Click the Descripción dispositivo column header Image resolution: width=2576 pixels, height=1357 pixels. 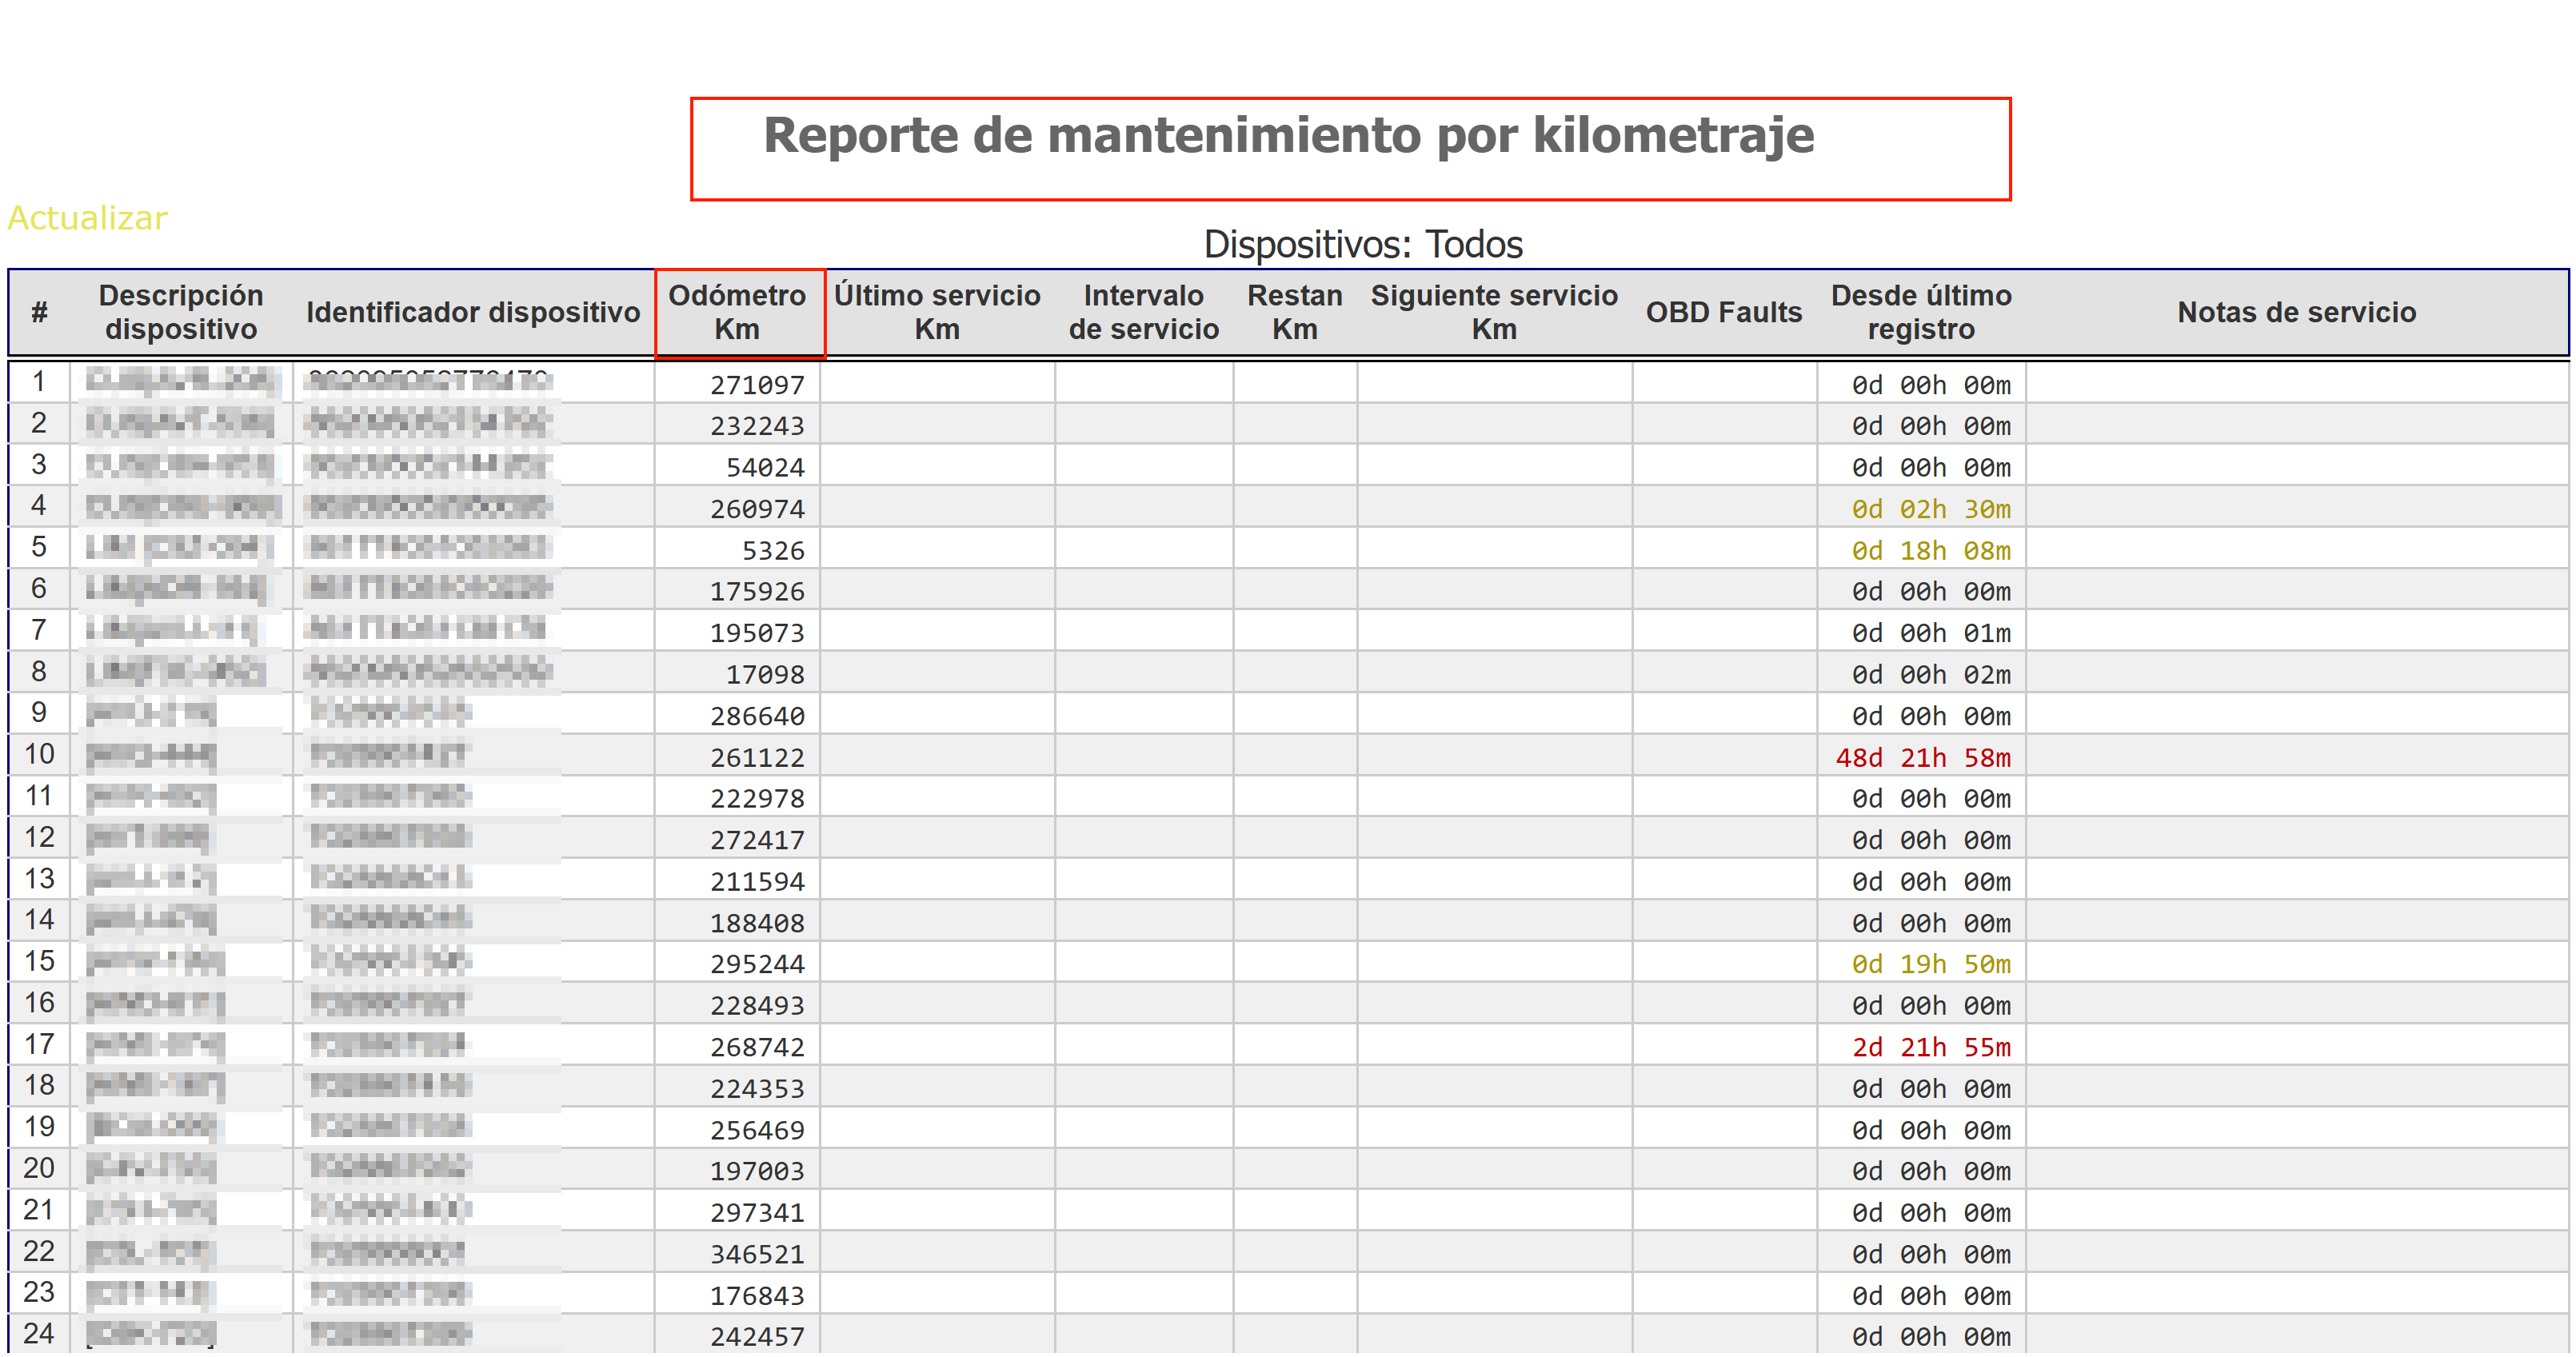click(181, 312)
